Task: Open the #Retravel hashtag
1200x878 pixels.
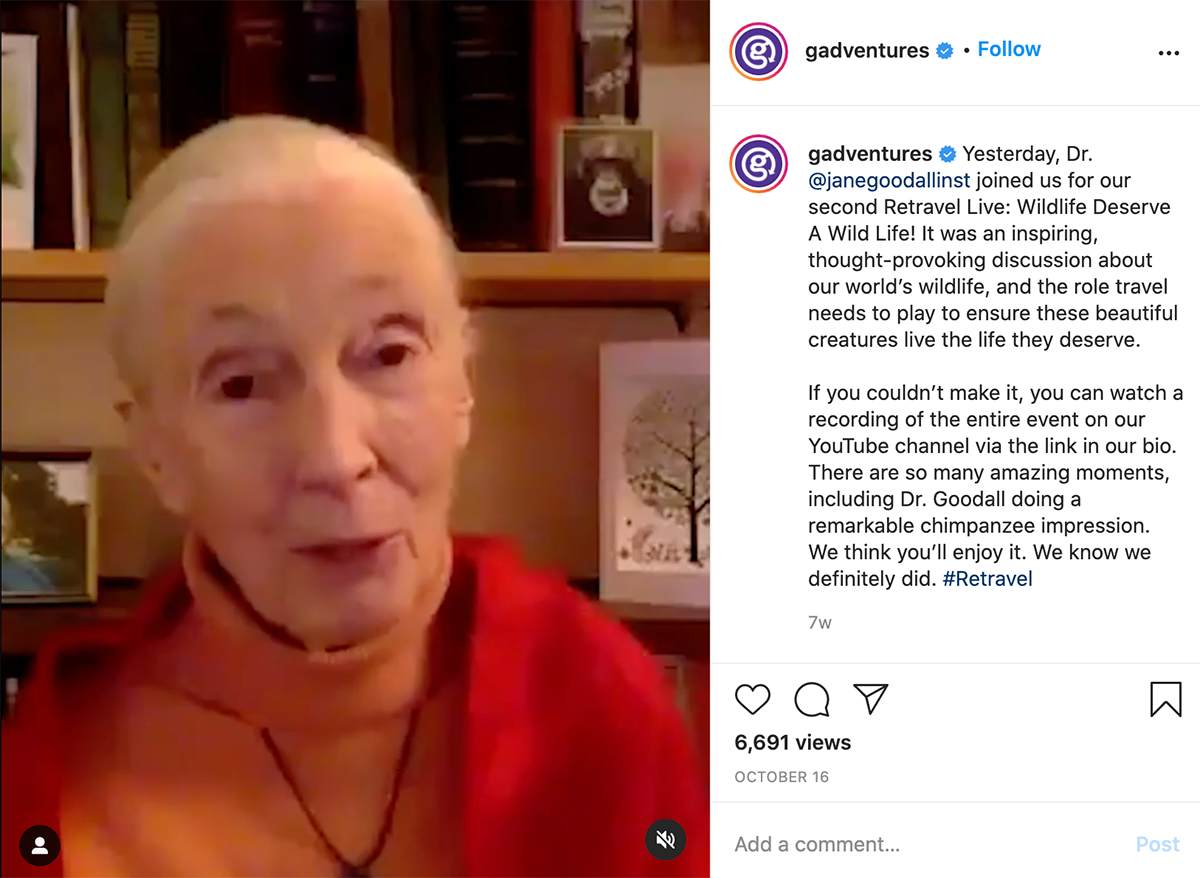Action: coord(987,578)
